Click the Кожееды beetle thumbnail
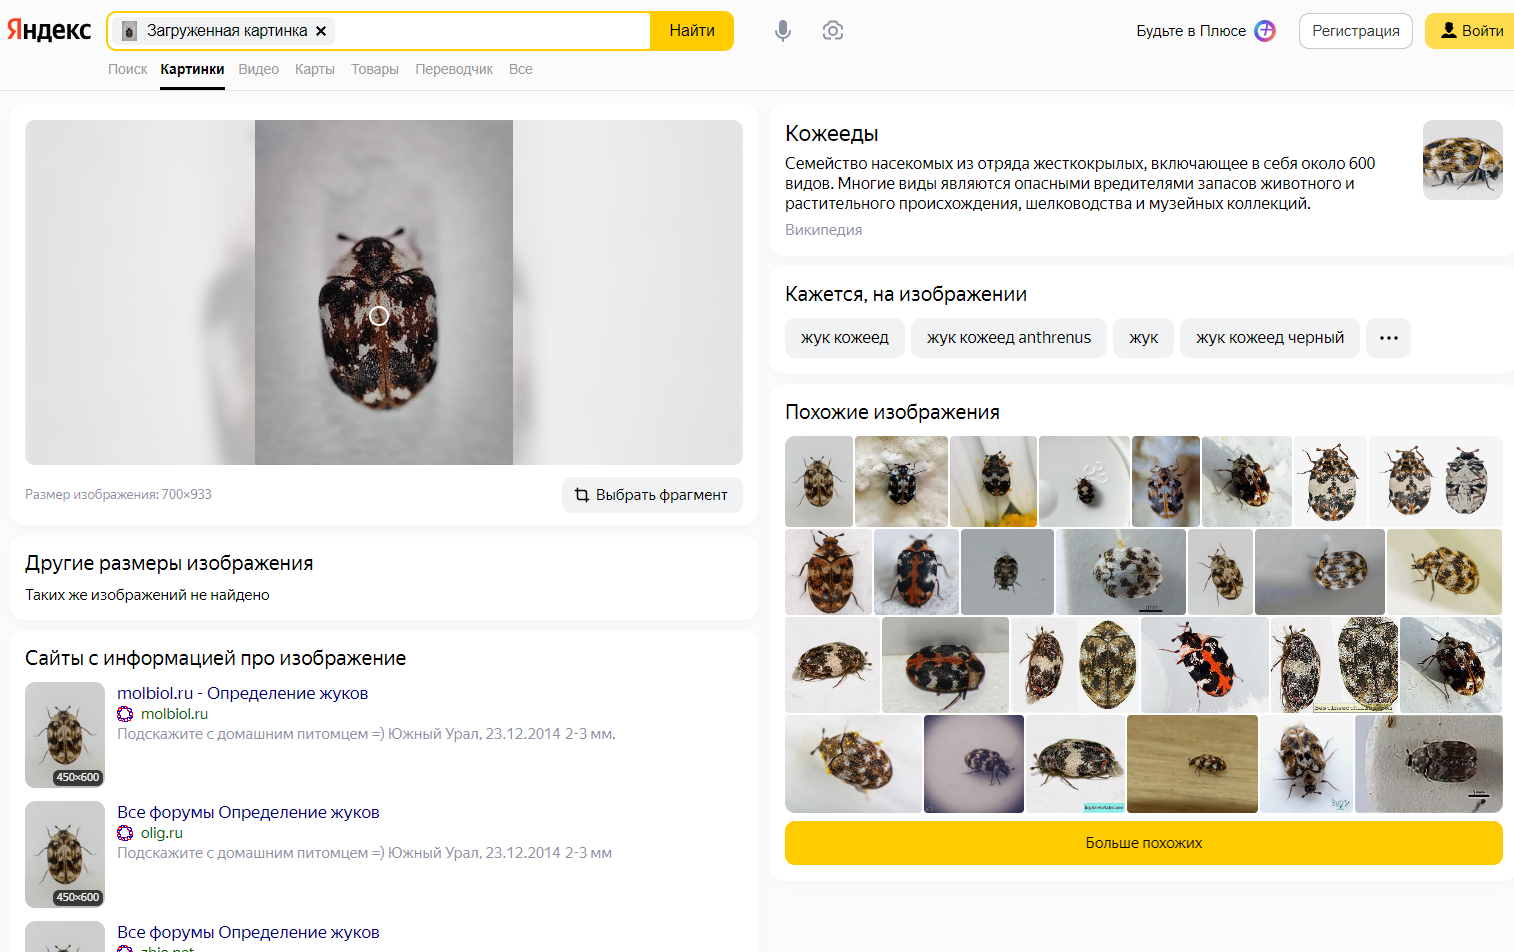1514x952 pixels. tap(1462, 160)
